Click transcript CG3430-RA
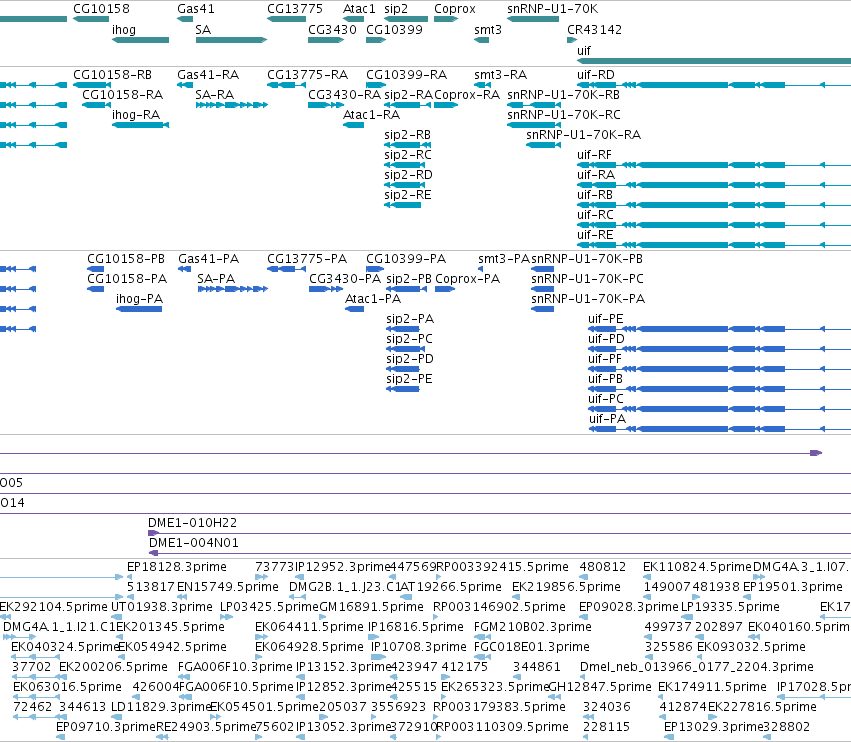The image size is (851, 742). [x=326, y=105]
